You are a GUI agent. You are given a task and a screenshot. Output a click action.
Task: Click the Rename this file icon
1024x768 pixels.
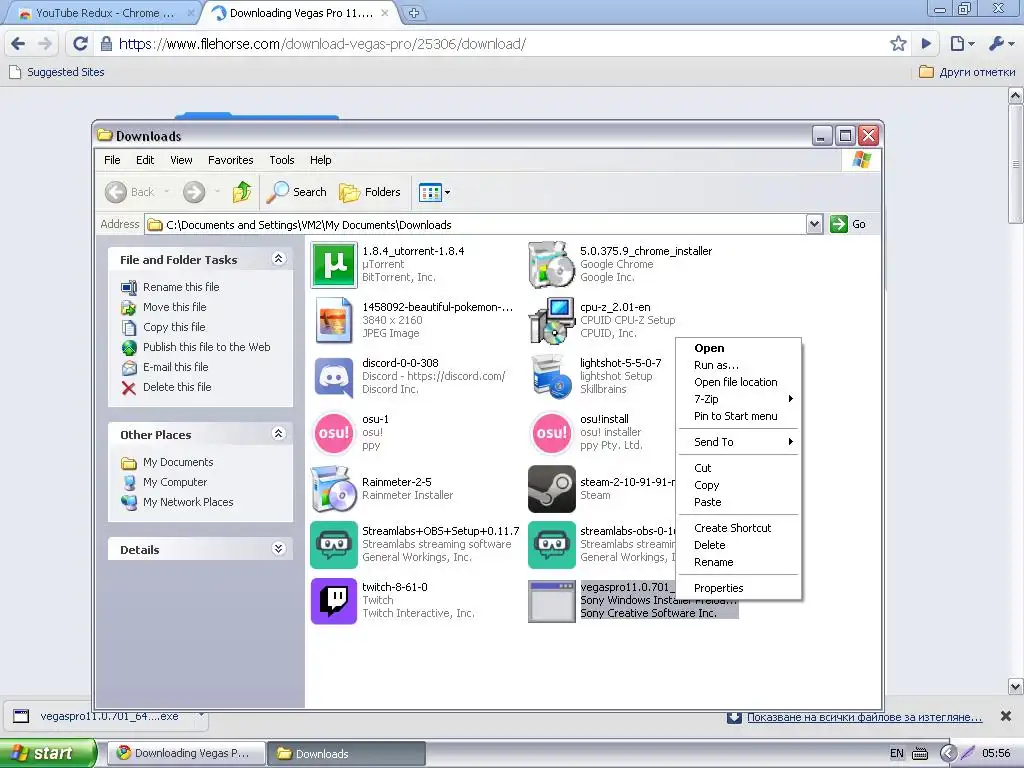point(129,287)
